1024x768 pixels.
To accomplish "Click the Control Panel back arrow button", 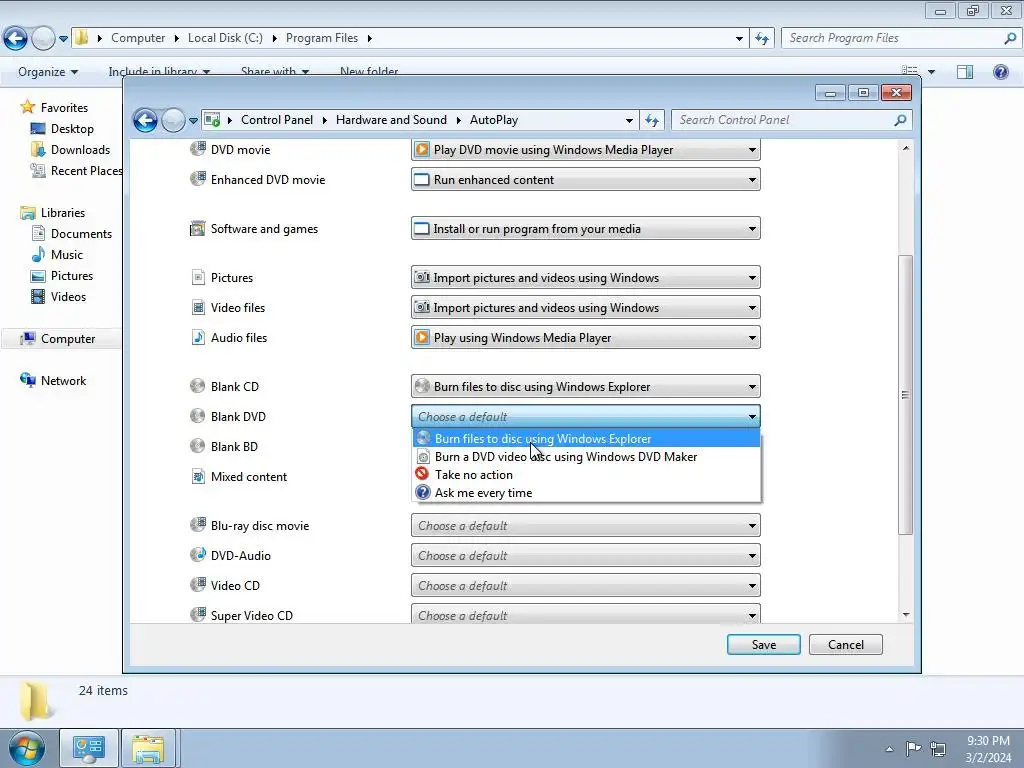I will click(x=145, y=120).
